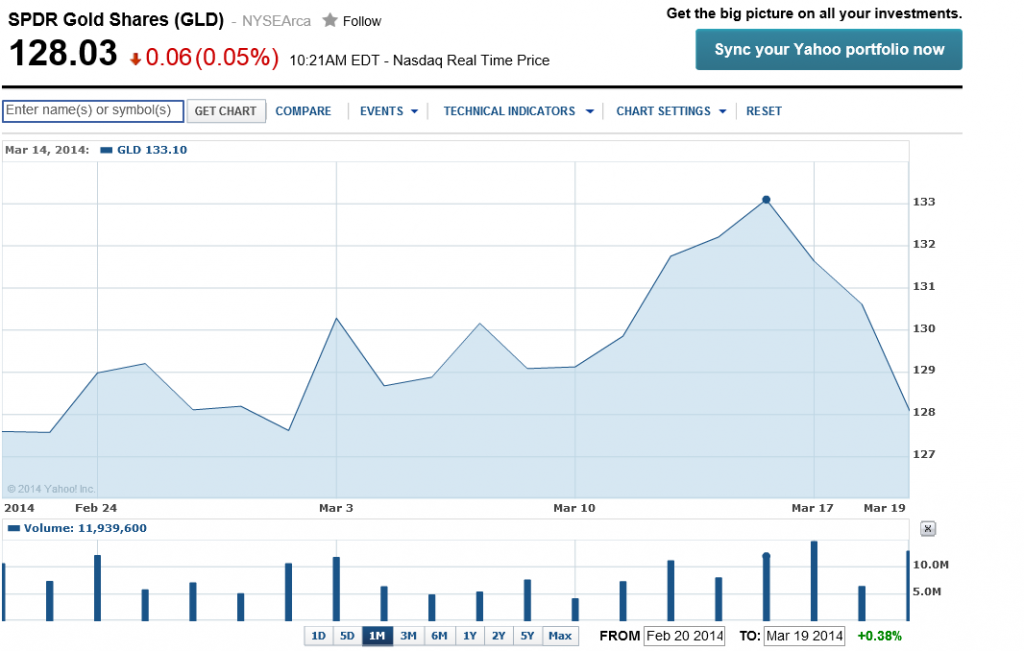Click SPDR Gold Shares (GLD) title
This screenshot has height=651, width=1024.
116,19
